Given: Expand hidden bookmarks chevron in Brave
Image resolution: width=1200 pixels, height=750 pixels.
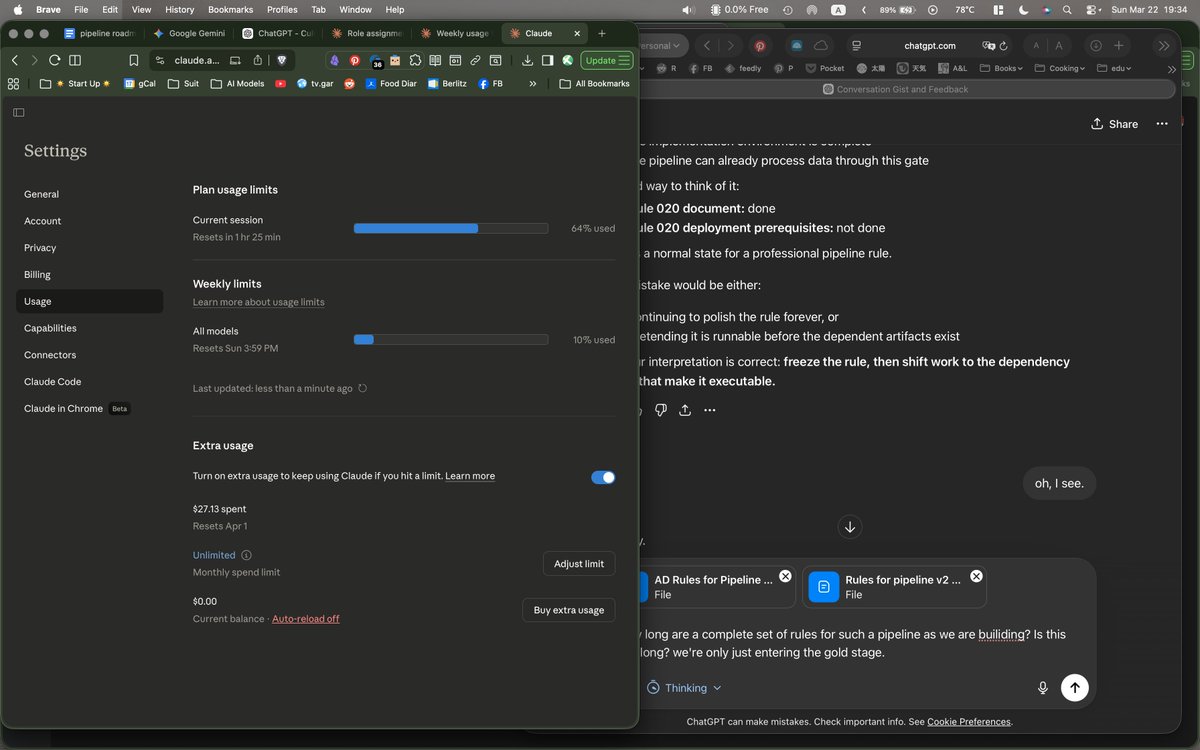Looking at the screenshot, I should pyautogui.click(x=533, y=84).
